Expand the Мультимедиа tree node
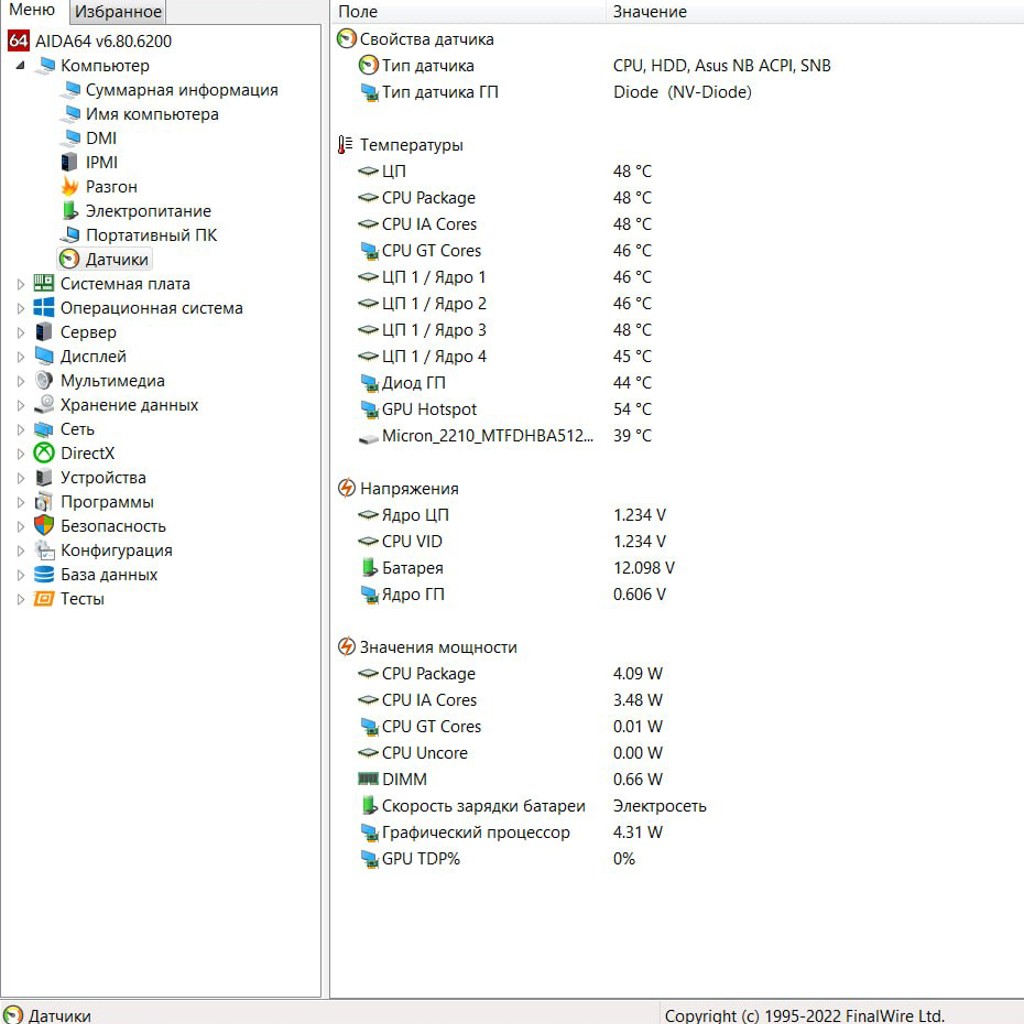Image resolution: width=1024 pixels, height=1024 pixels. [20, 381]
